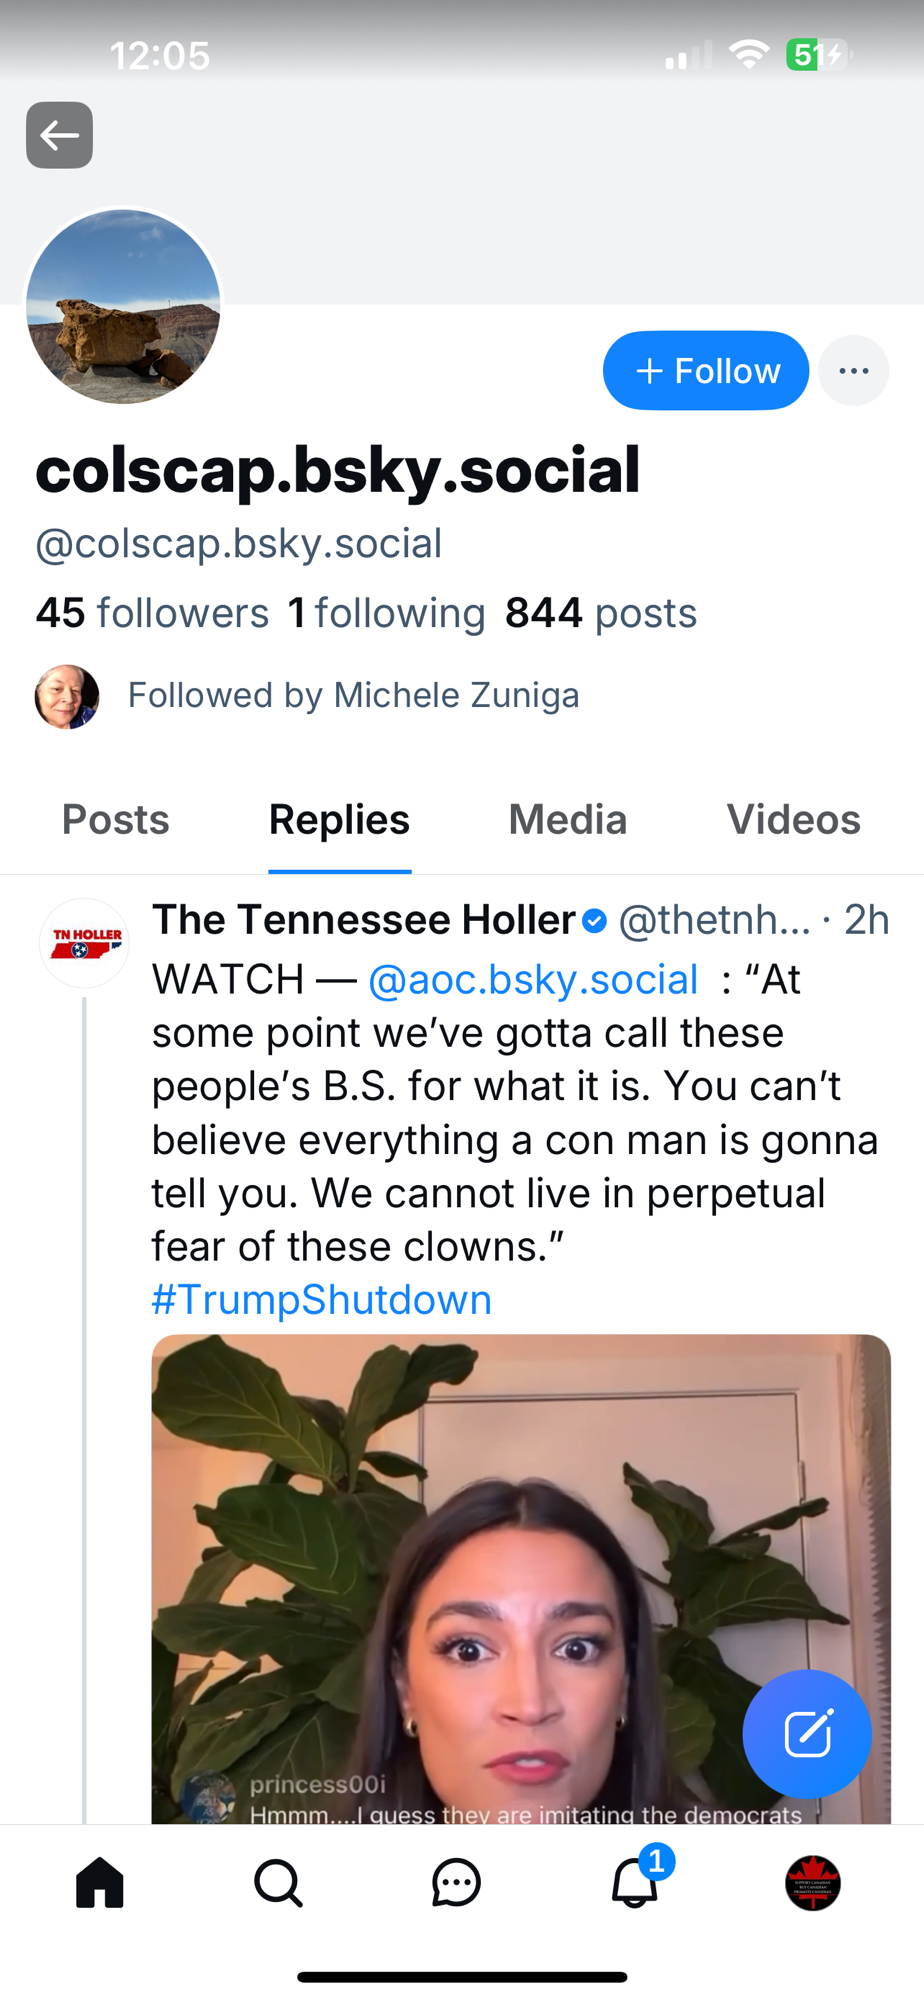Open the 45 followers list

152,613
